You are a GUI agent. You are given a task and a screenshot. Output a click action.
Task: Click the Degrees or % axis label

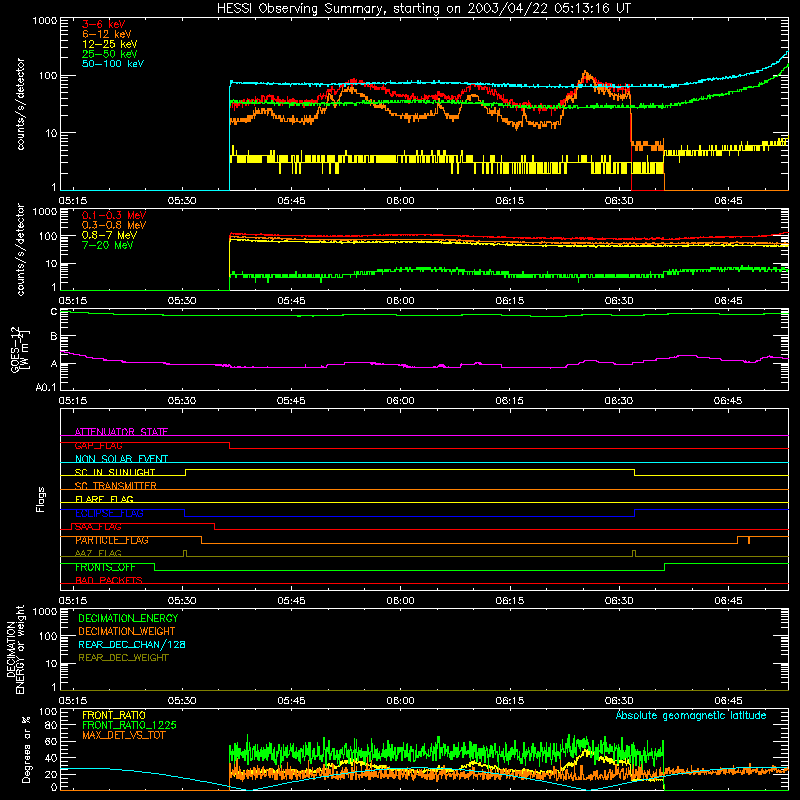point(26,749)
